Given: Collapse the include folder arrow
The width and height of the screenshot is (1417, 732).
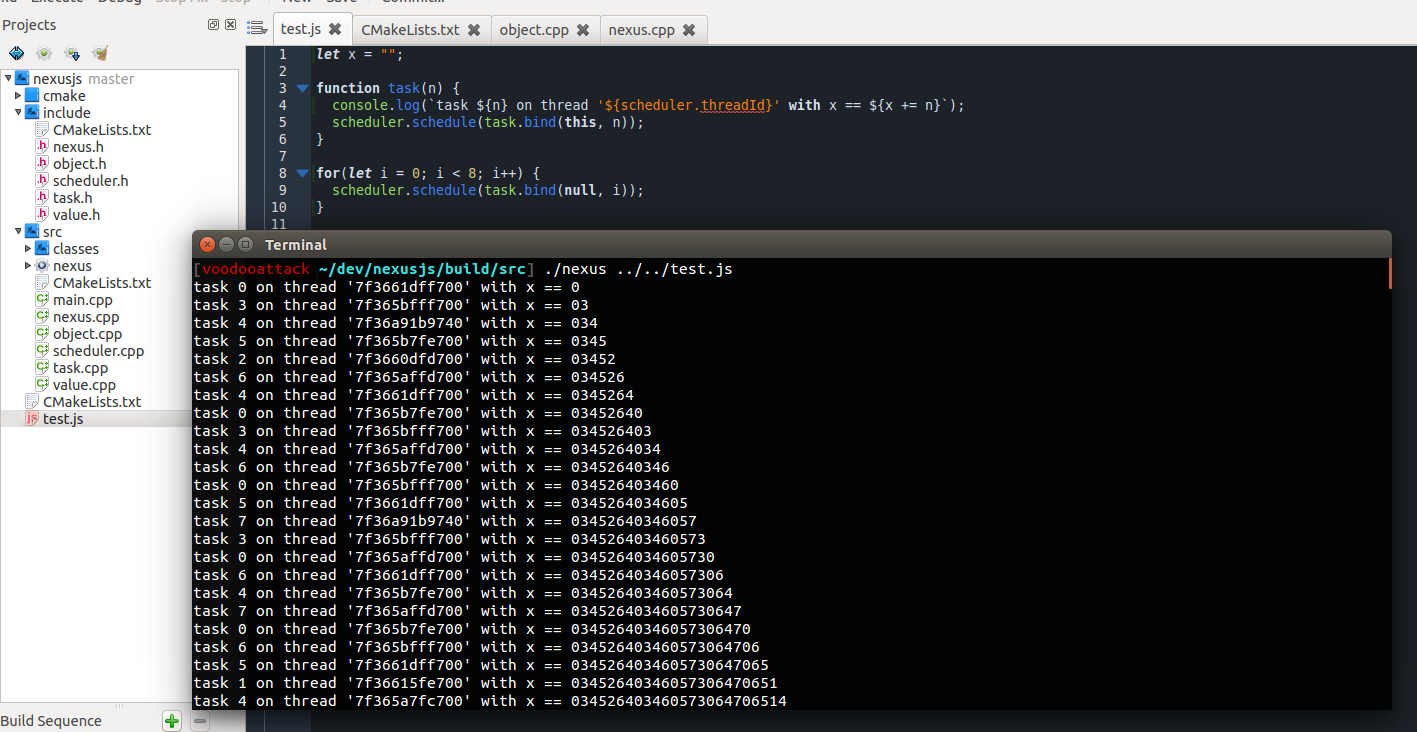Looking at the screenshot, I should coord(18,113).
